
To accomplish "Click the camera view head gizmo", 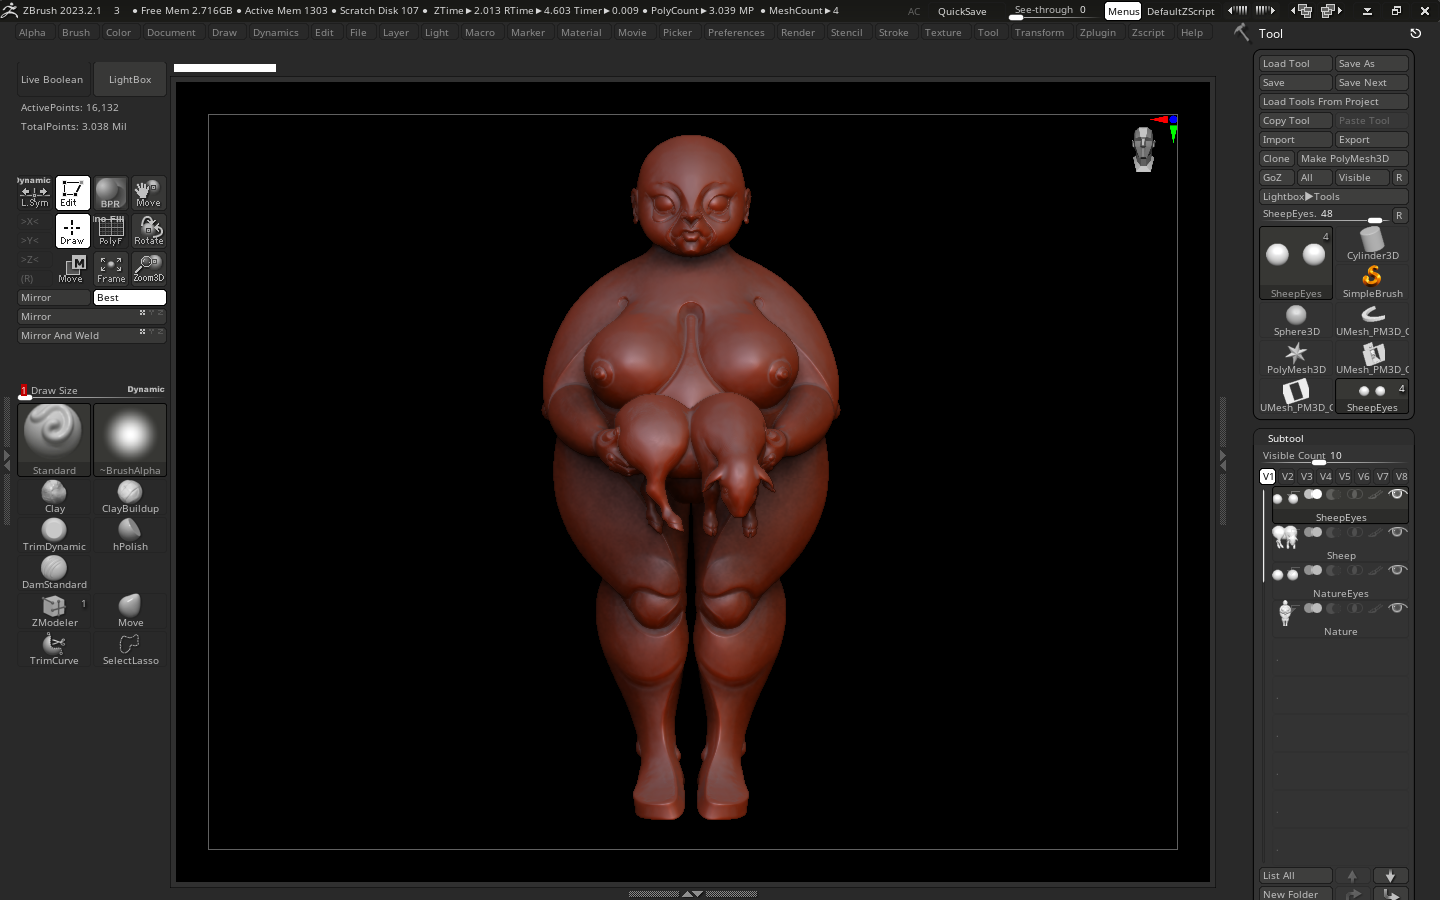I will point(1143,149).
